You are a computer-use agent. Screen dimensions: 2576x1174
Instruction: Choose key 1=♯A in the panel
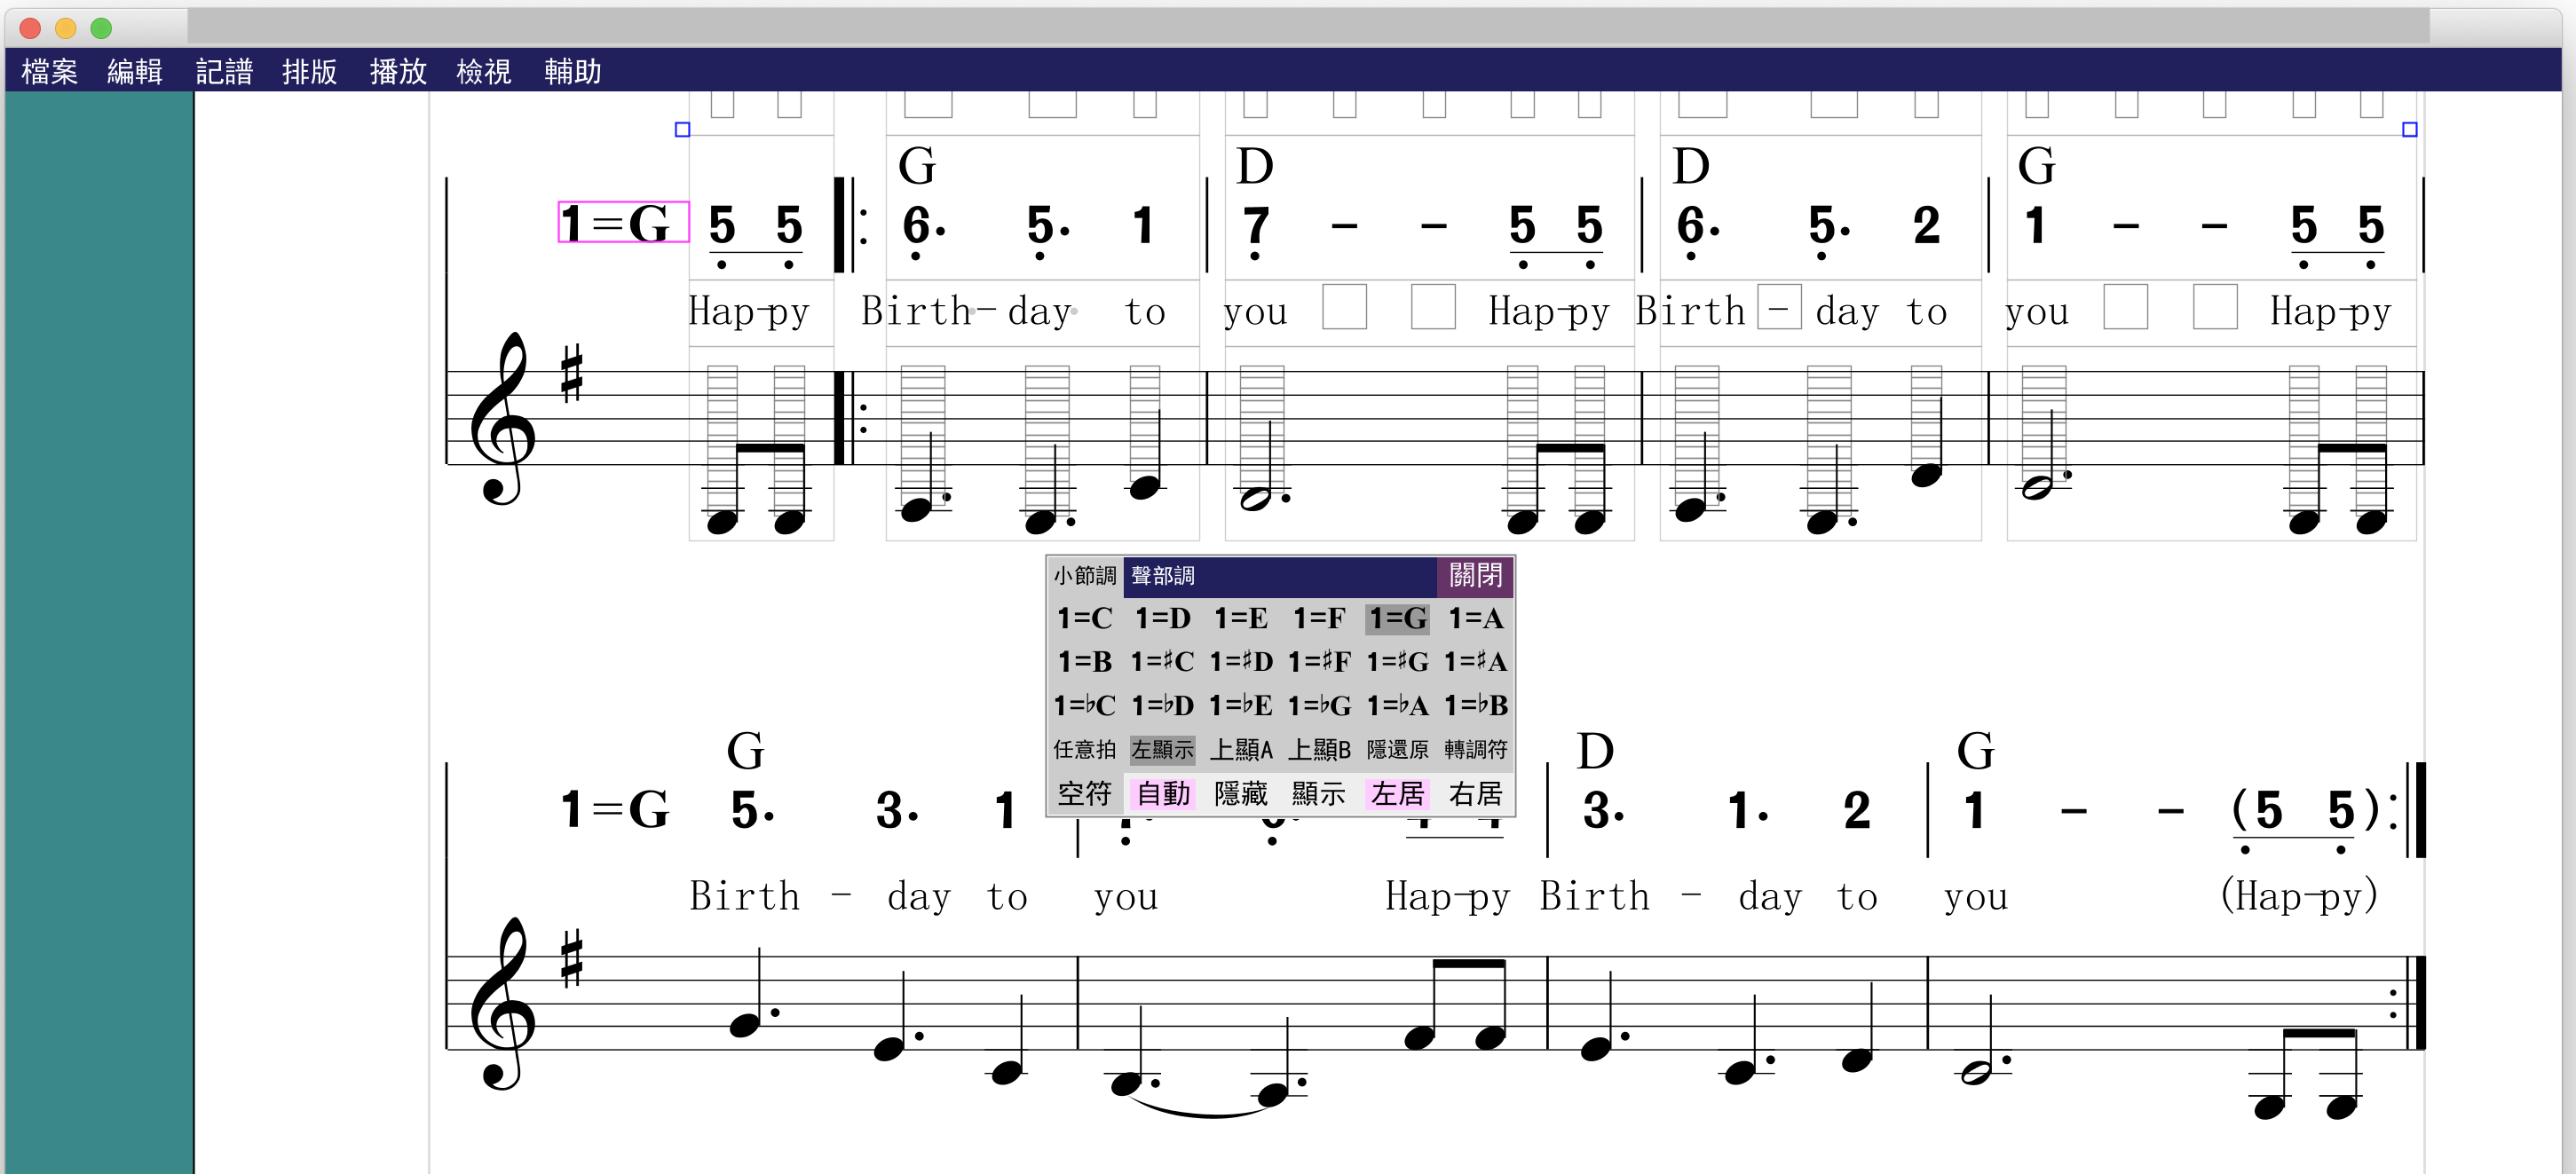[1476, 662]
